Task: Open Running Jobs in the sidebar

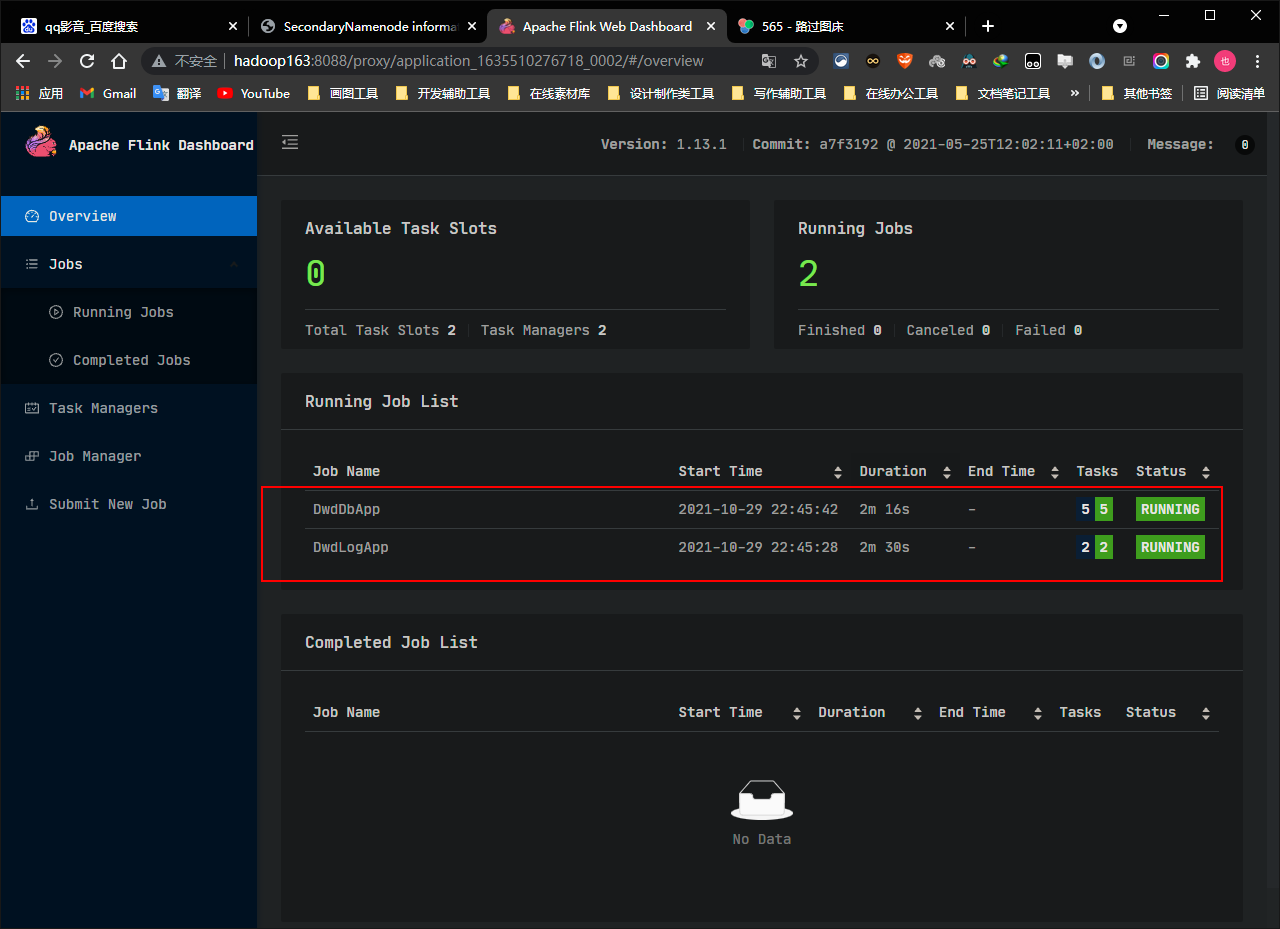Action: pos(128,312)
